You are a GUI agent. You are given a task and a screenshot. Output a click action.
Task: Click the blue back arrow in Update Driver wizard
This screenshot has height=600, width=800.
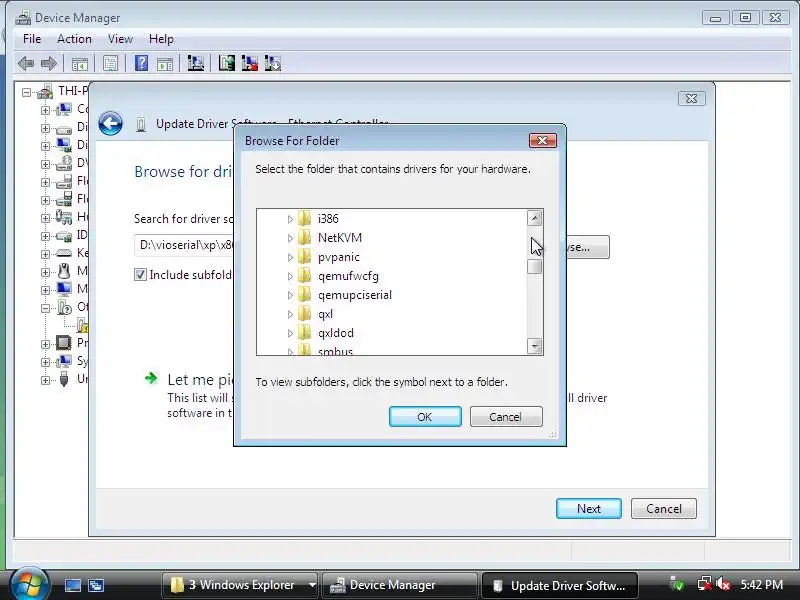[110, 123]
